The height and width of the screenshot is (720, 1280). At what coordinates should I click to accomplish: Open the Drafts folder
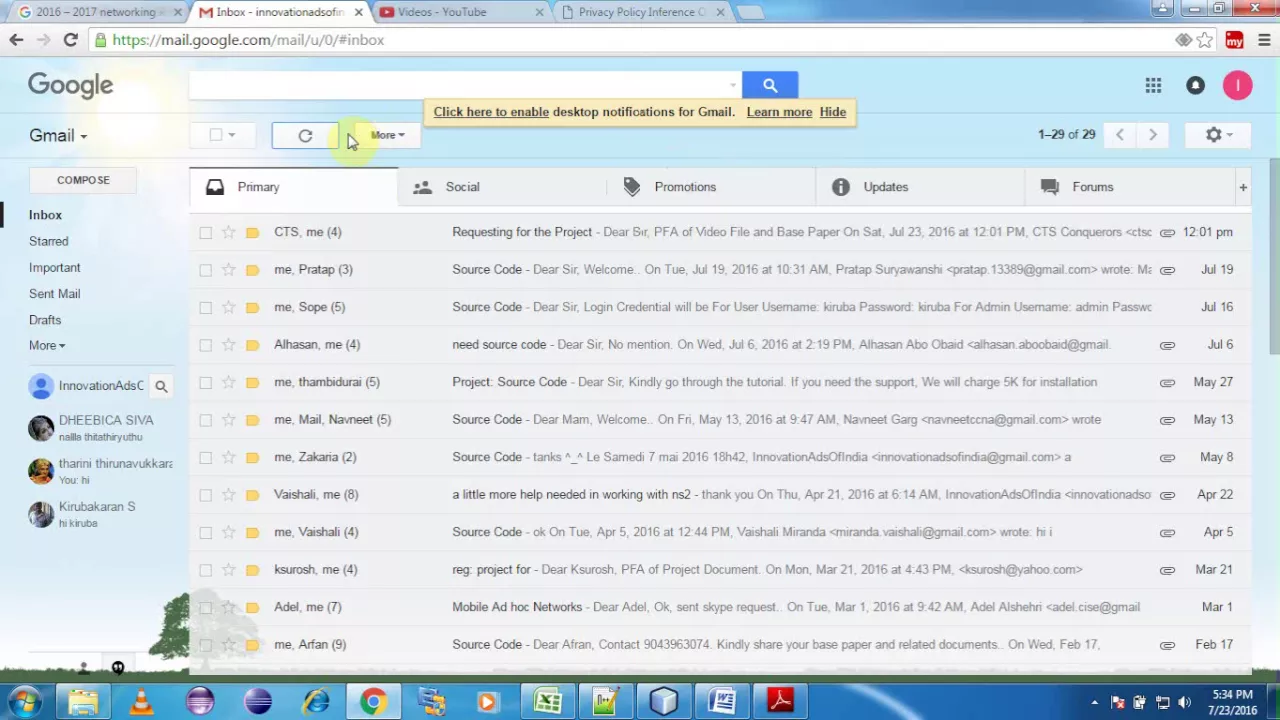click(x=45, y=320)
